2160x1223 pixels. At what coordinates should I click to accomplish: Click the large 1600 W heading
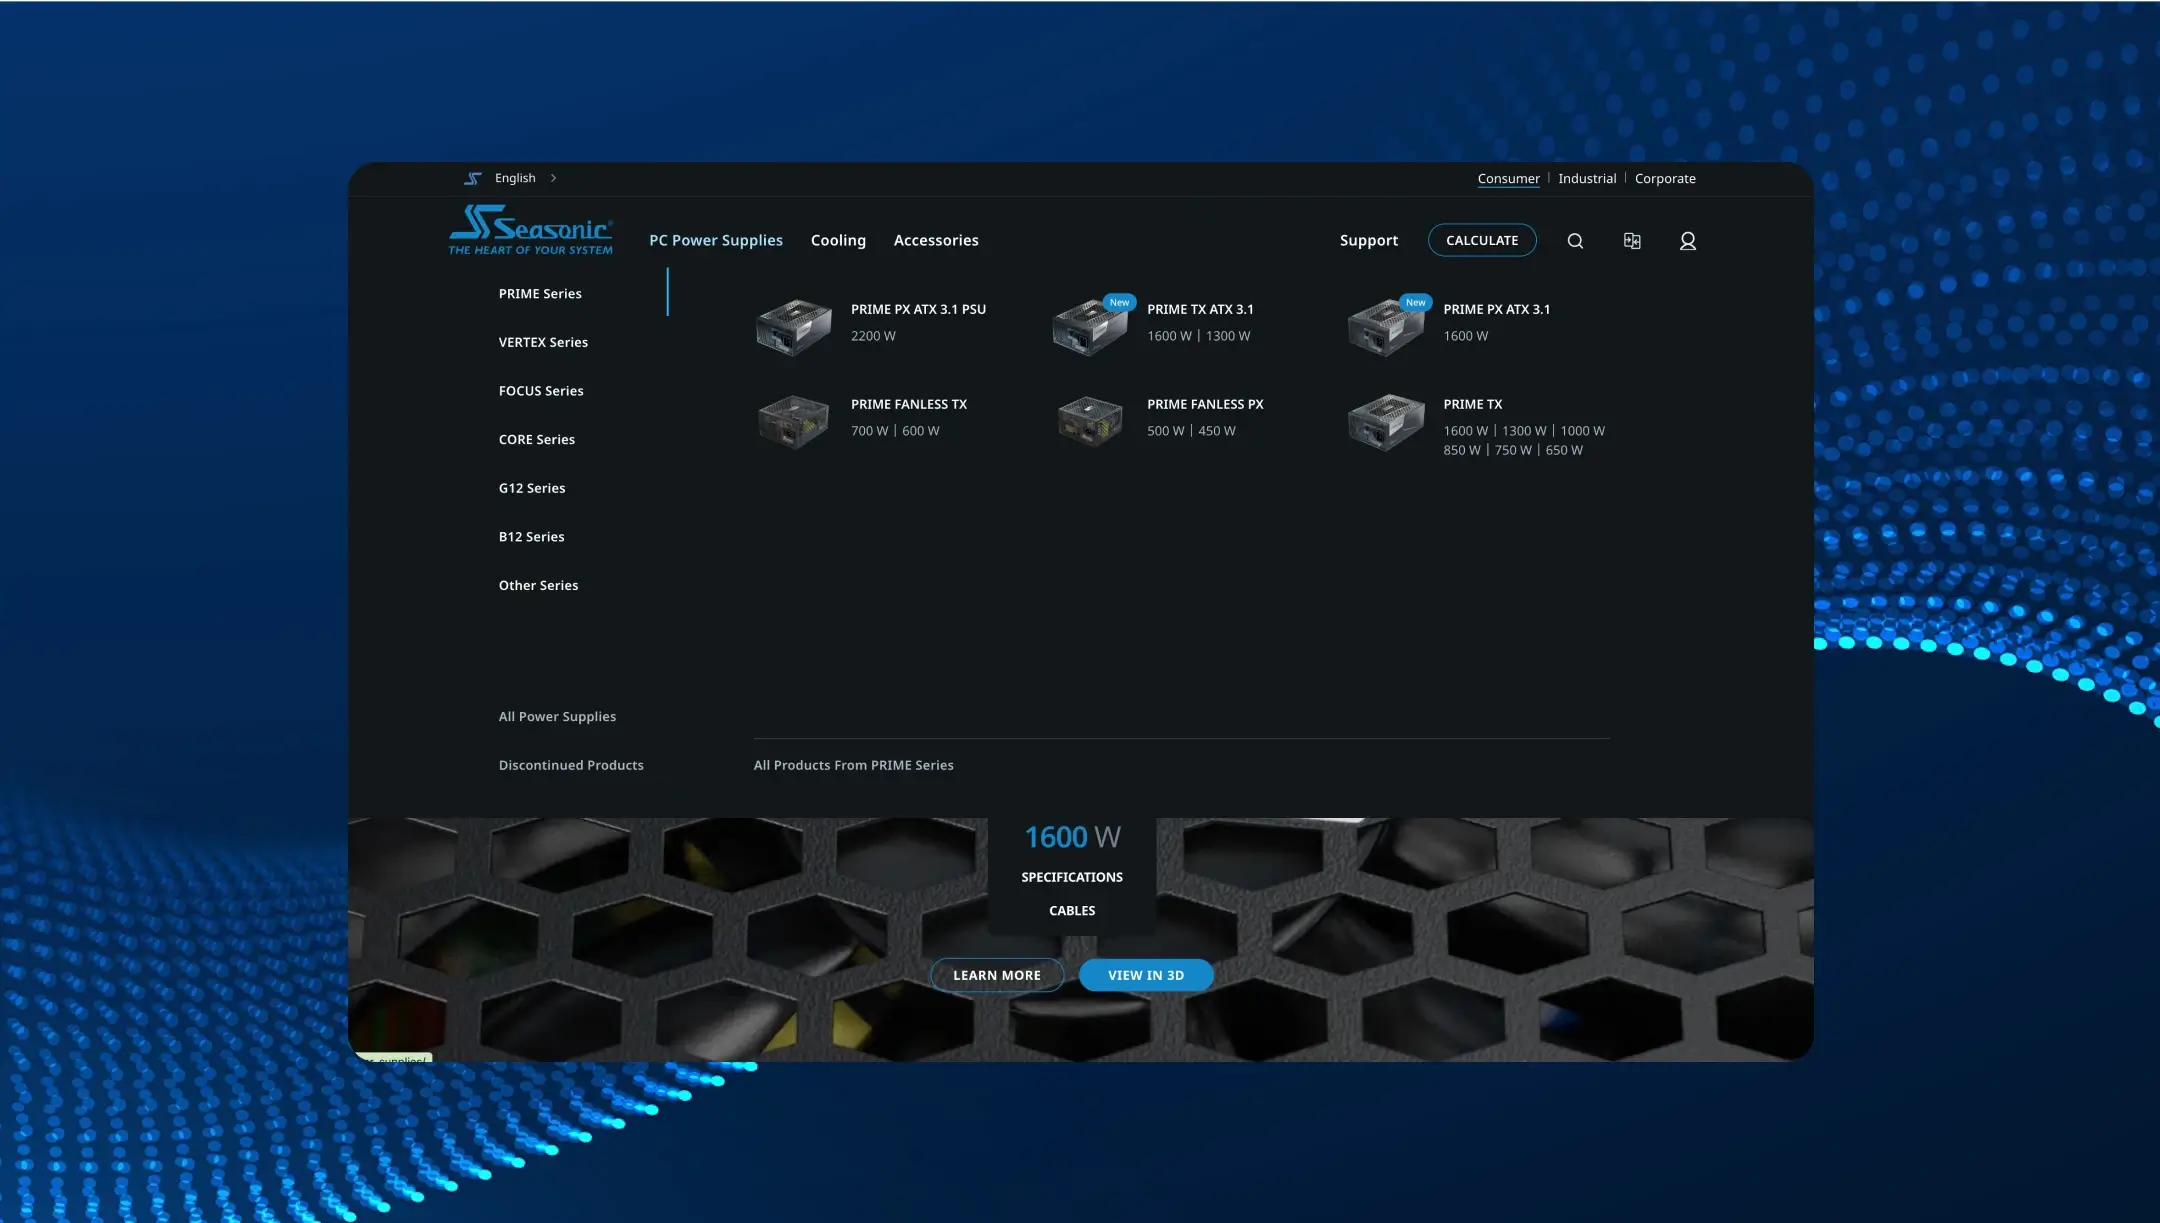click(1072, 837)
